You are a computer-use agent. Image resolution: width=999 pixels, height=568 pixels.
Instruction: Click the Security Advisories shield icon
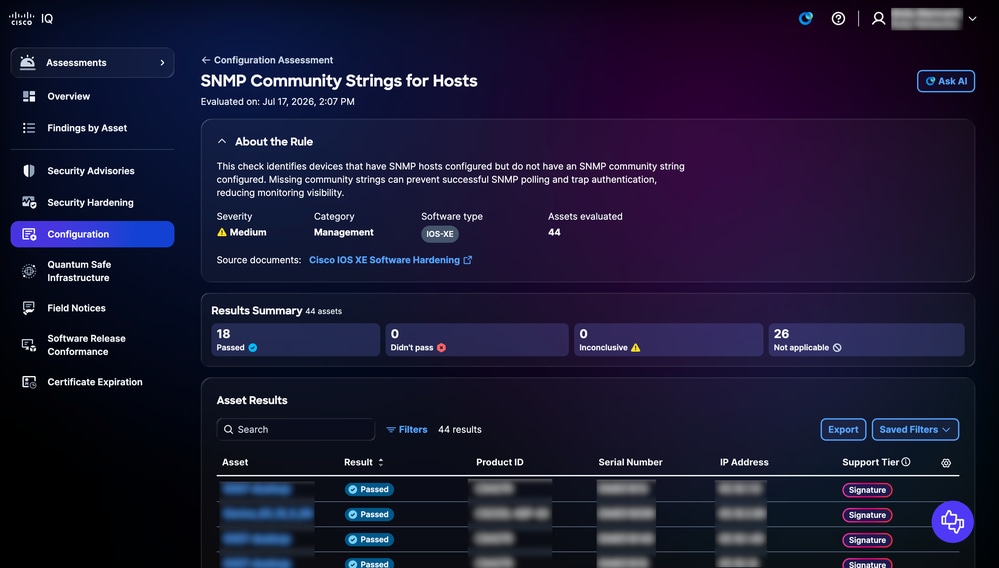pos(29,171)
